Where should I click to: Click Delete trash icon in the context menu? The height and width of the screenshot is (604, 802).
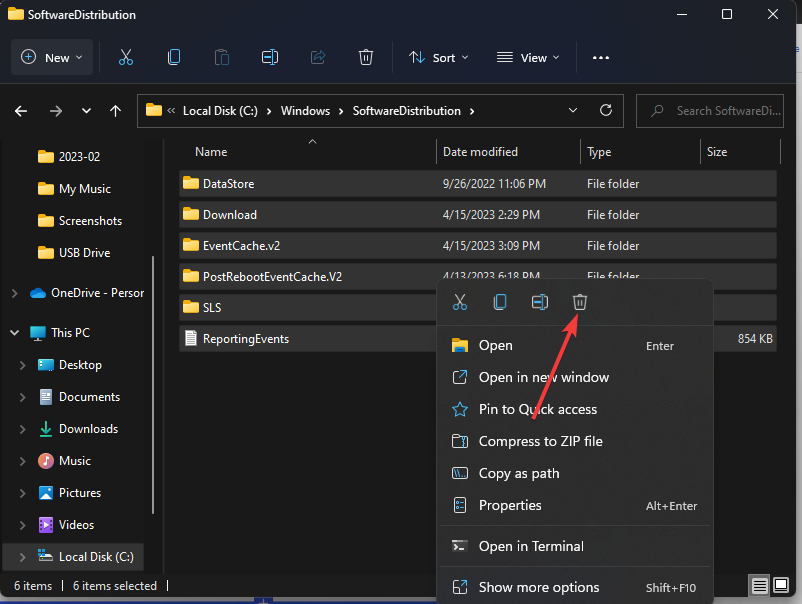coord(580,302)
